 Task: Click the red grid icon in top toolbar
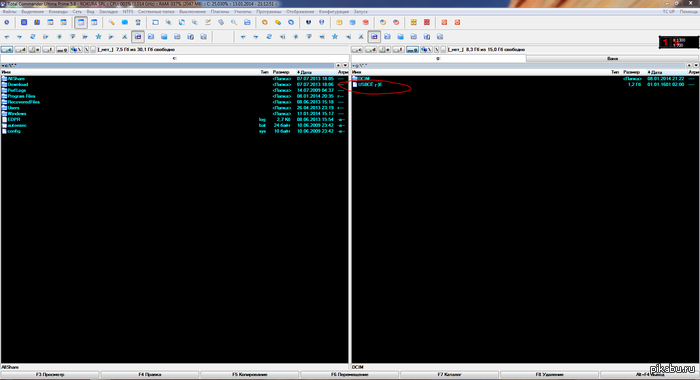(x=427, y=22)
